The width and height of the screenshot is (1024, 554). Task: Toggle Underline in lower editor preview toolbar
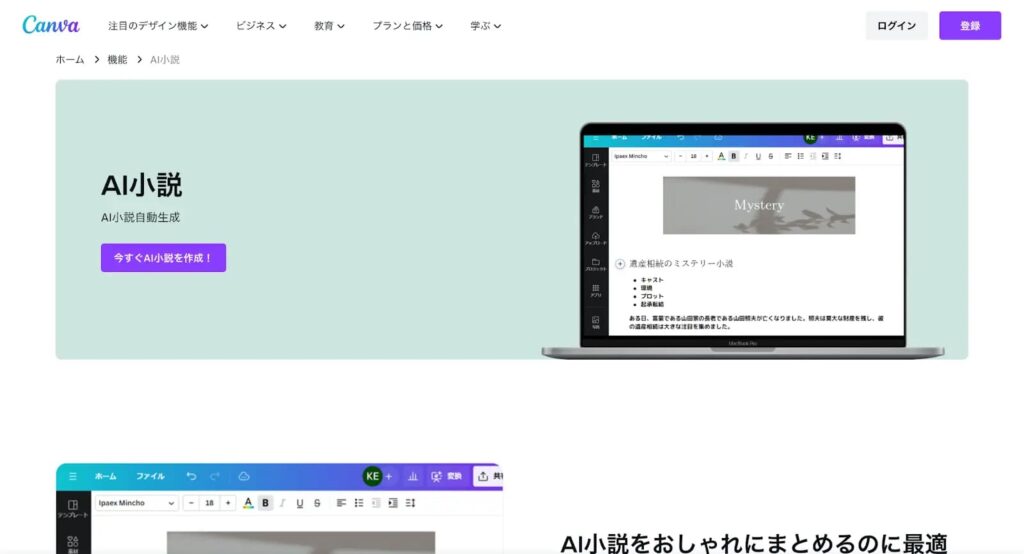coord(300,503)
